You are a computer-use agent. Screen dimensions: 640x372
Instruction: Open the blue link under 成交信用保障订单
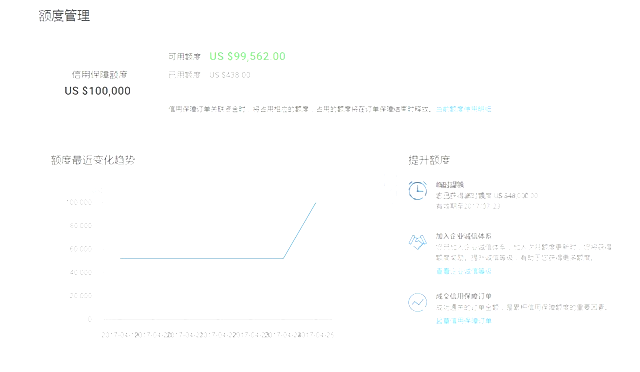(464, 321)
